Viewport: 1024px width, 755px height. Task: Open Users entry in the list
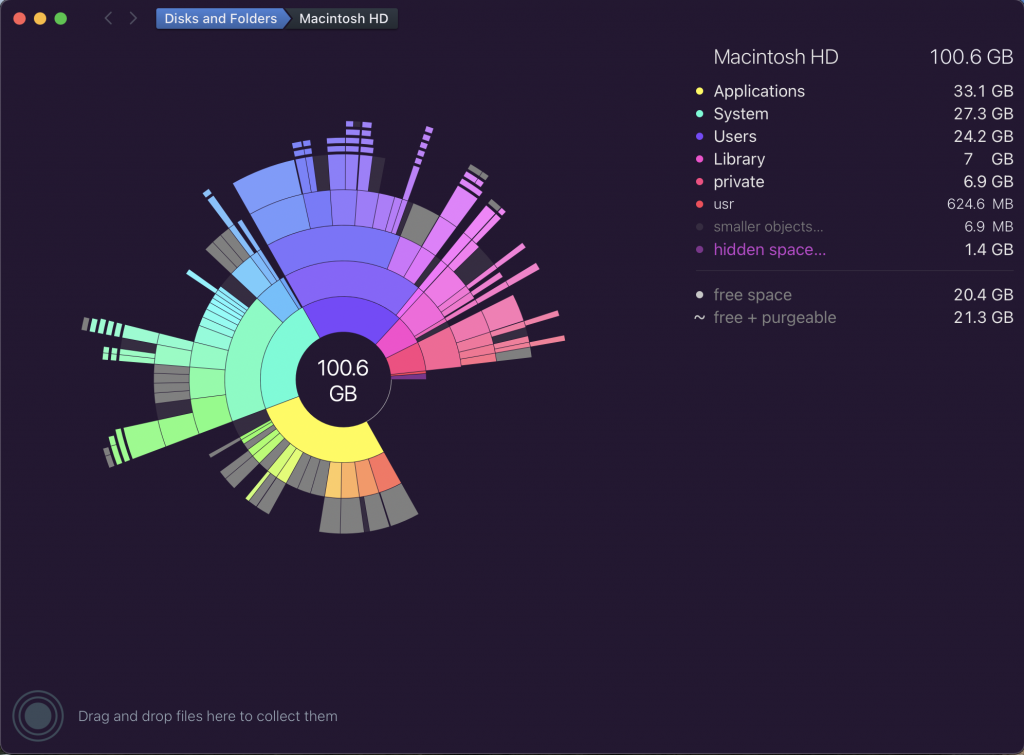coord(854,136)
